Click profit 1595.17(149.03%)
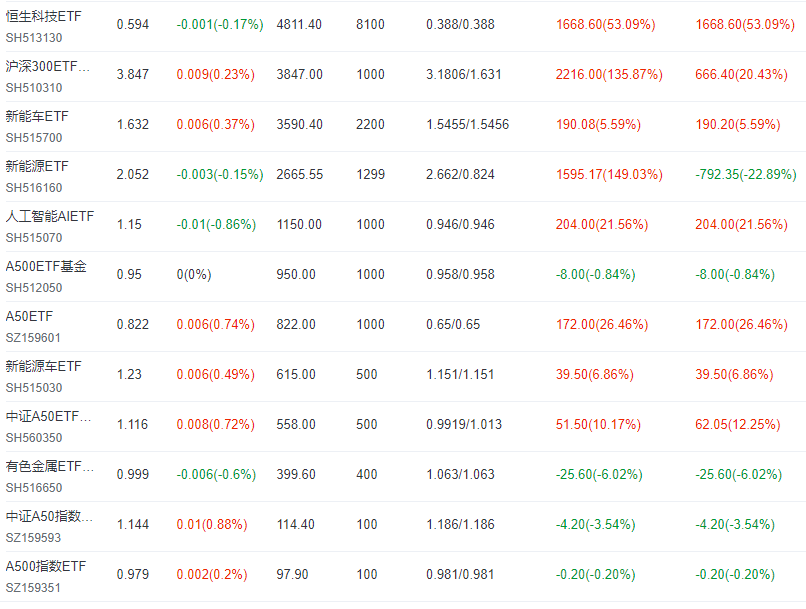 [x=609, y=175]
